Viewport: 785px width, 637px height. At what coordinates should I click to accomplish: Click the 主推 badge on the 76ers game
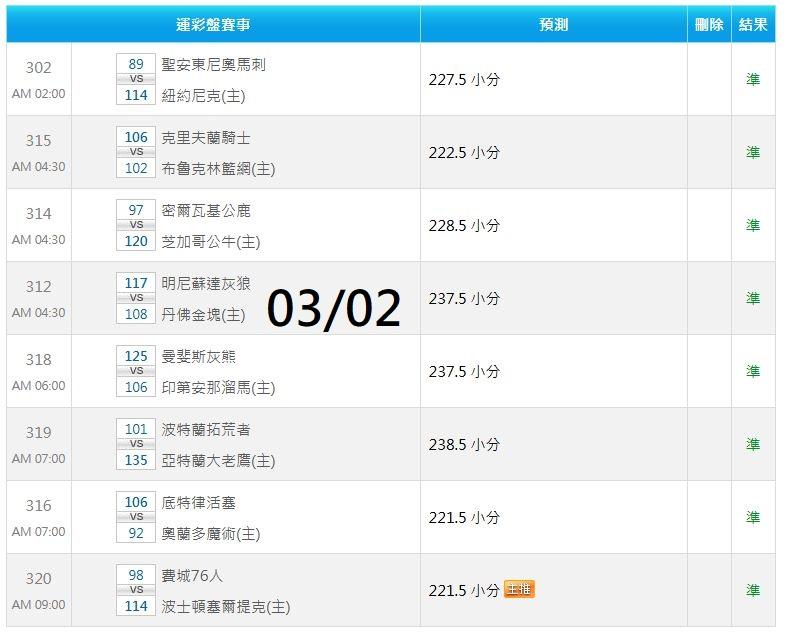click(519, 590)
